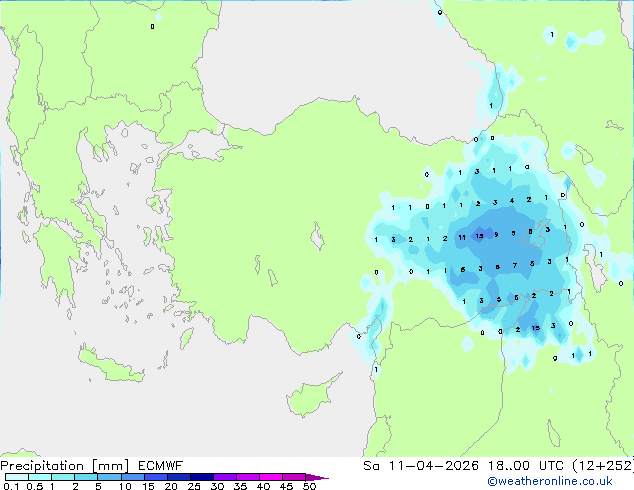634x490 pixels.
Task: Select the legend scale label '10'
Action: coord(125,486)
